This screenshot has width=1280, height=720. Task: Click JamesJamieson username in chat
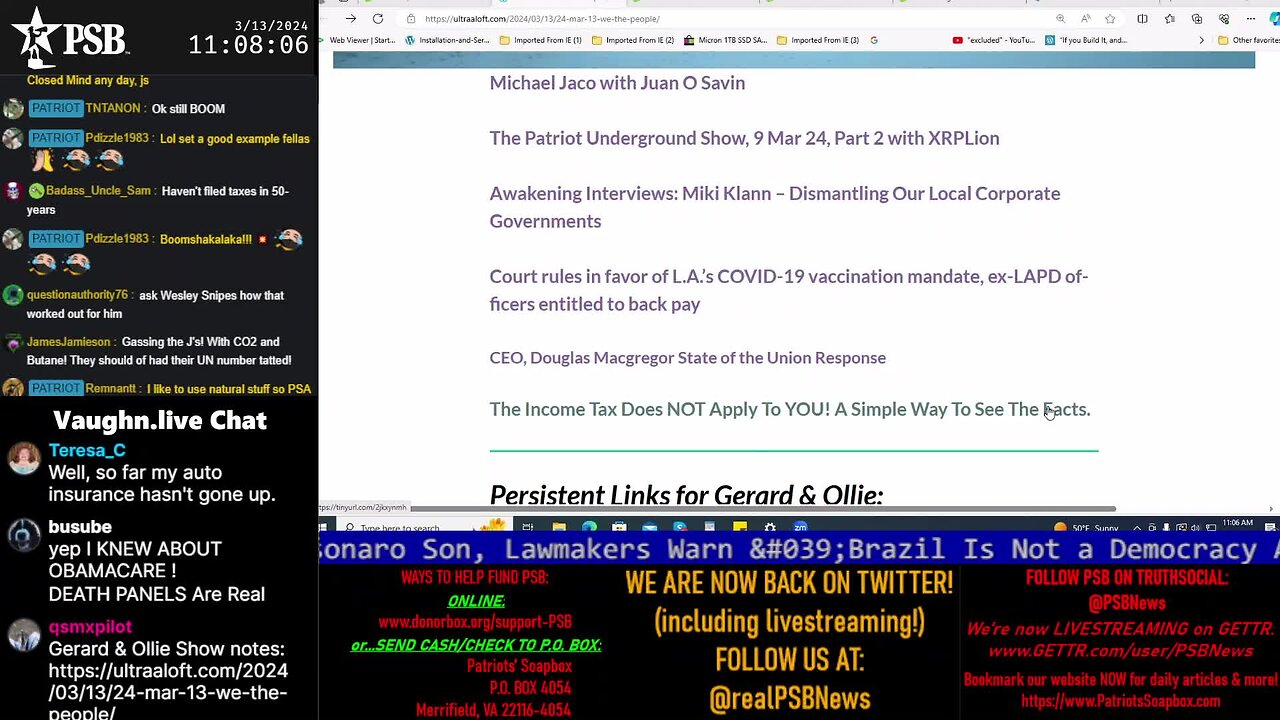[x=68, y=342]
